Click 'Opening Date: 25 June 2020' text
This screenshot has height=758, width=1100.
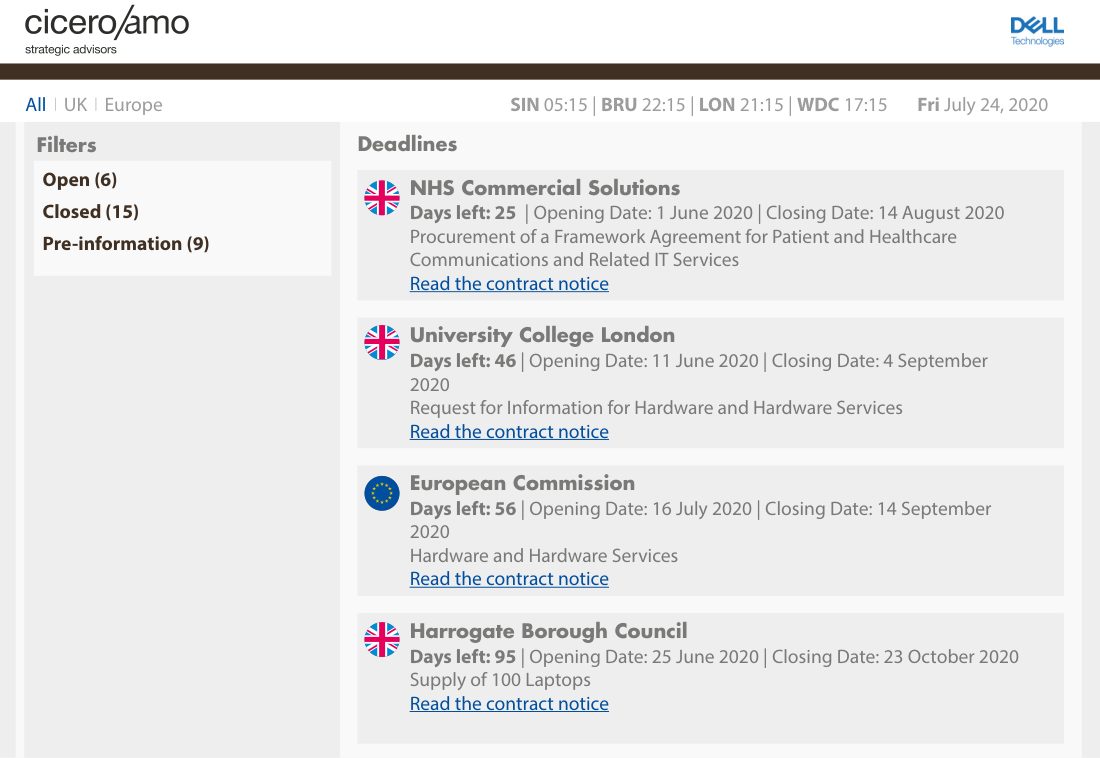(644, 657)
